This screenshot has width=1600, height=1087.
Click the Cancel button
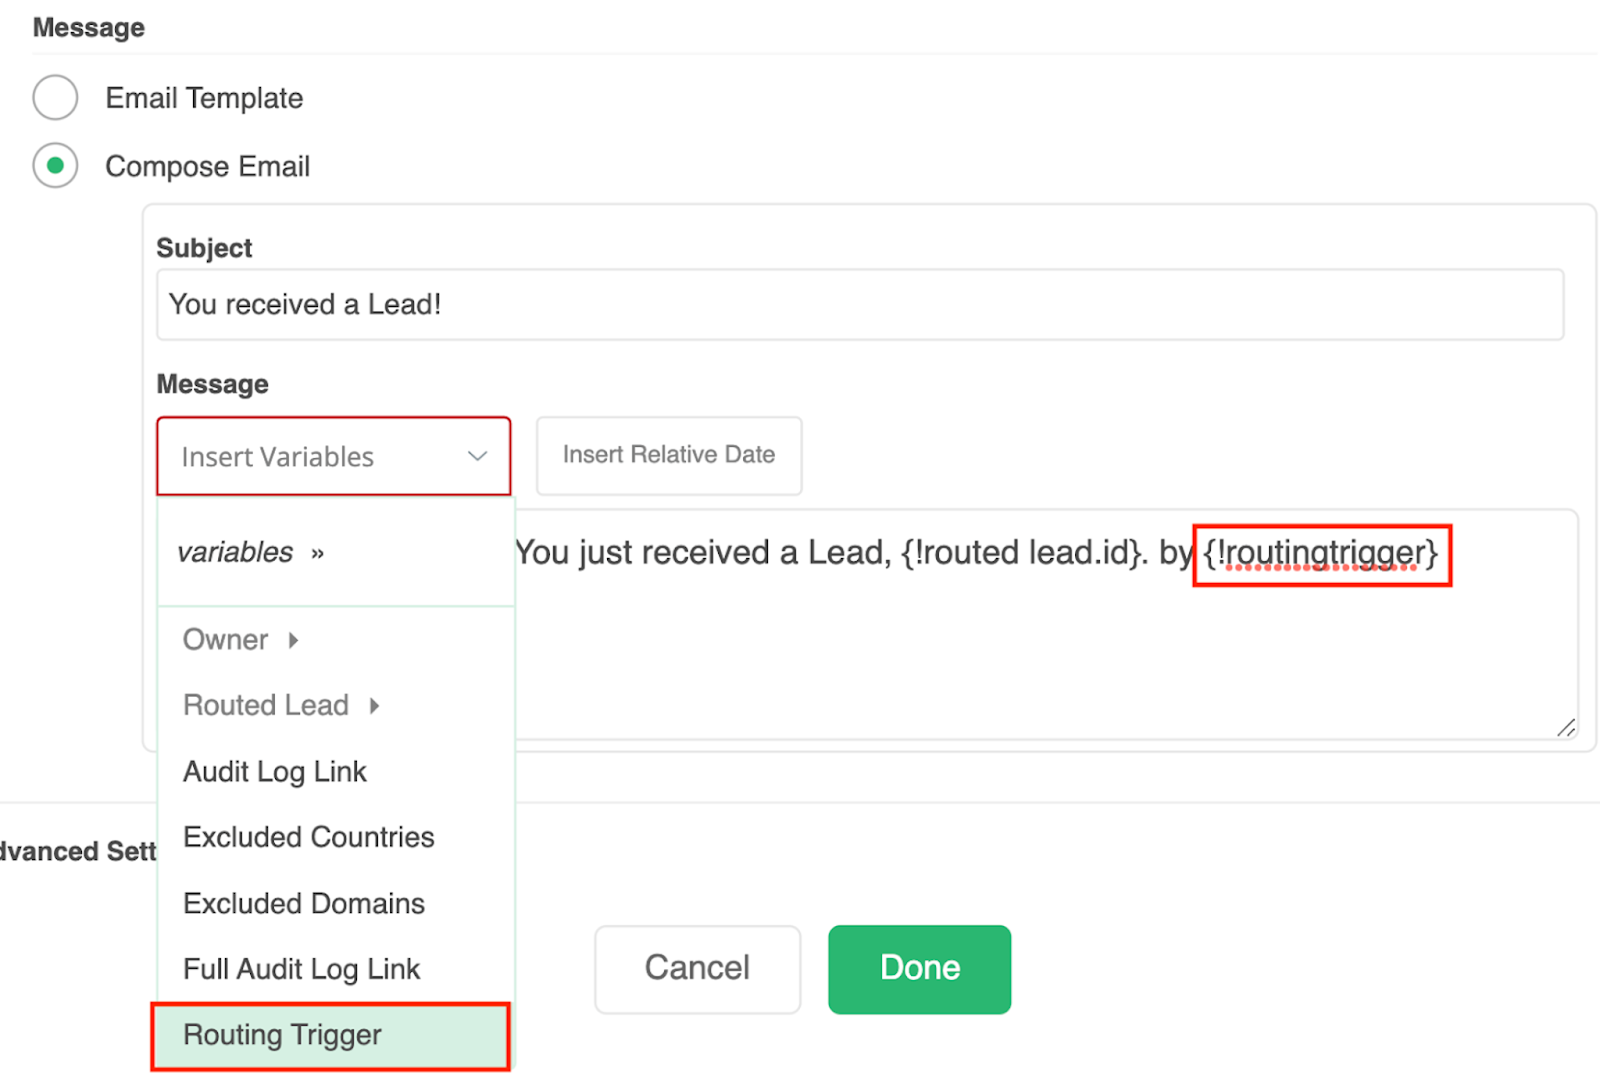pyautogui.click(x=697, y=968)
